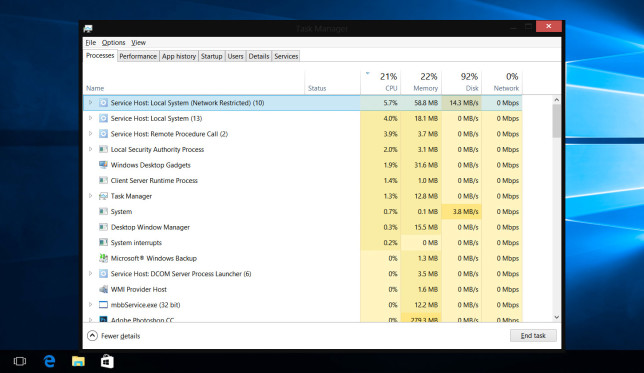Sort processes by the Network column
This screenshot has height=373, width=644.
[x=502, y=82]
